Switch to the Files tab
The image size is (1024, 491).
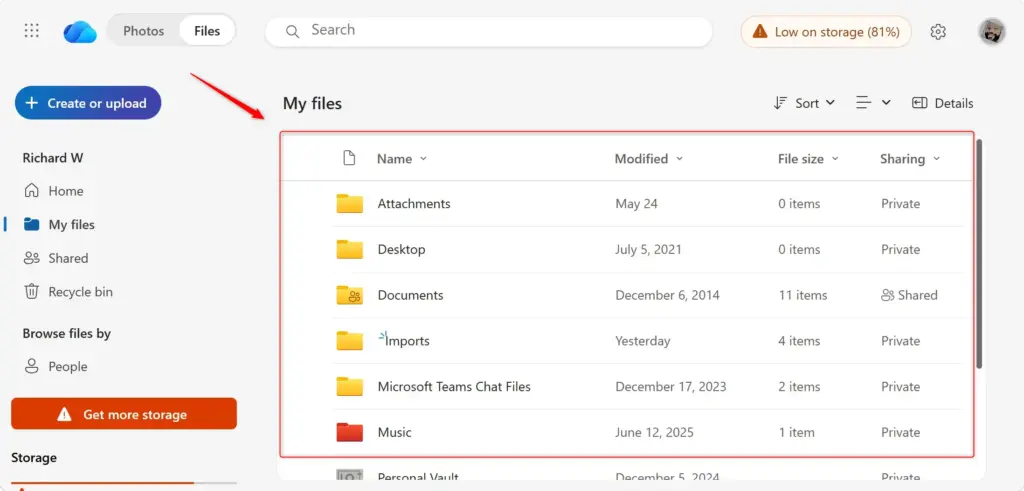point(207,31)
